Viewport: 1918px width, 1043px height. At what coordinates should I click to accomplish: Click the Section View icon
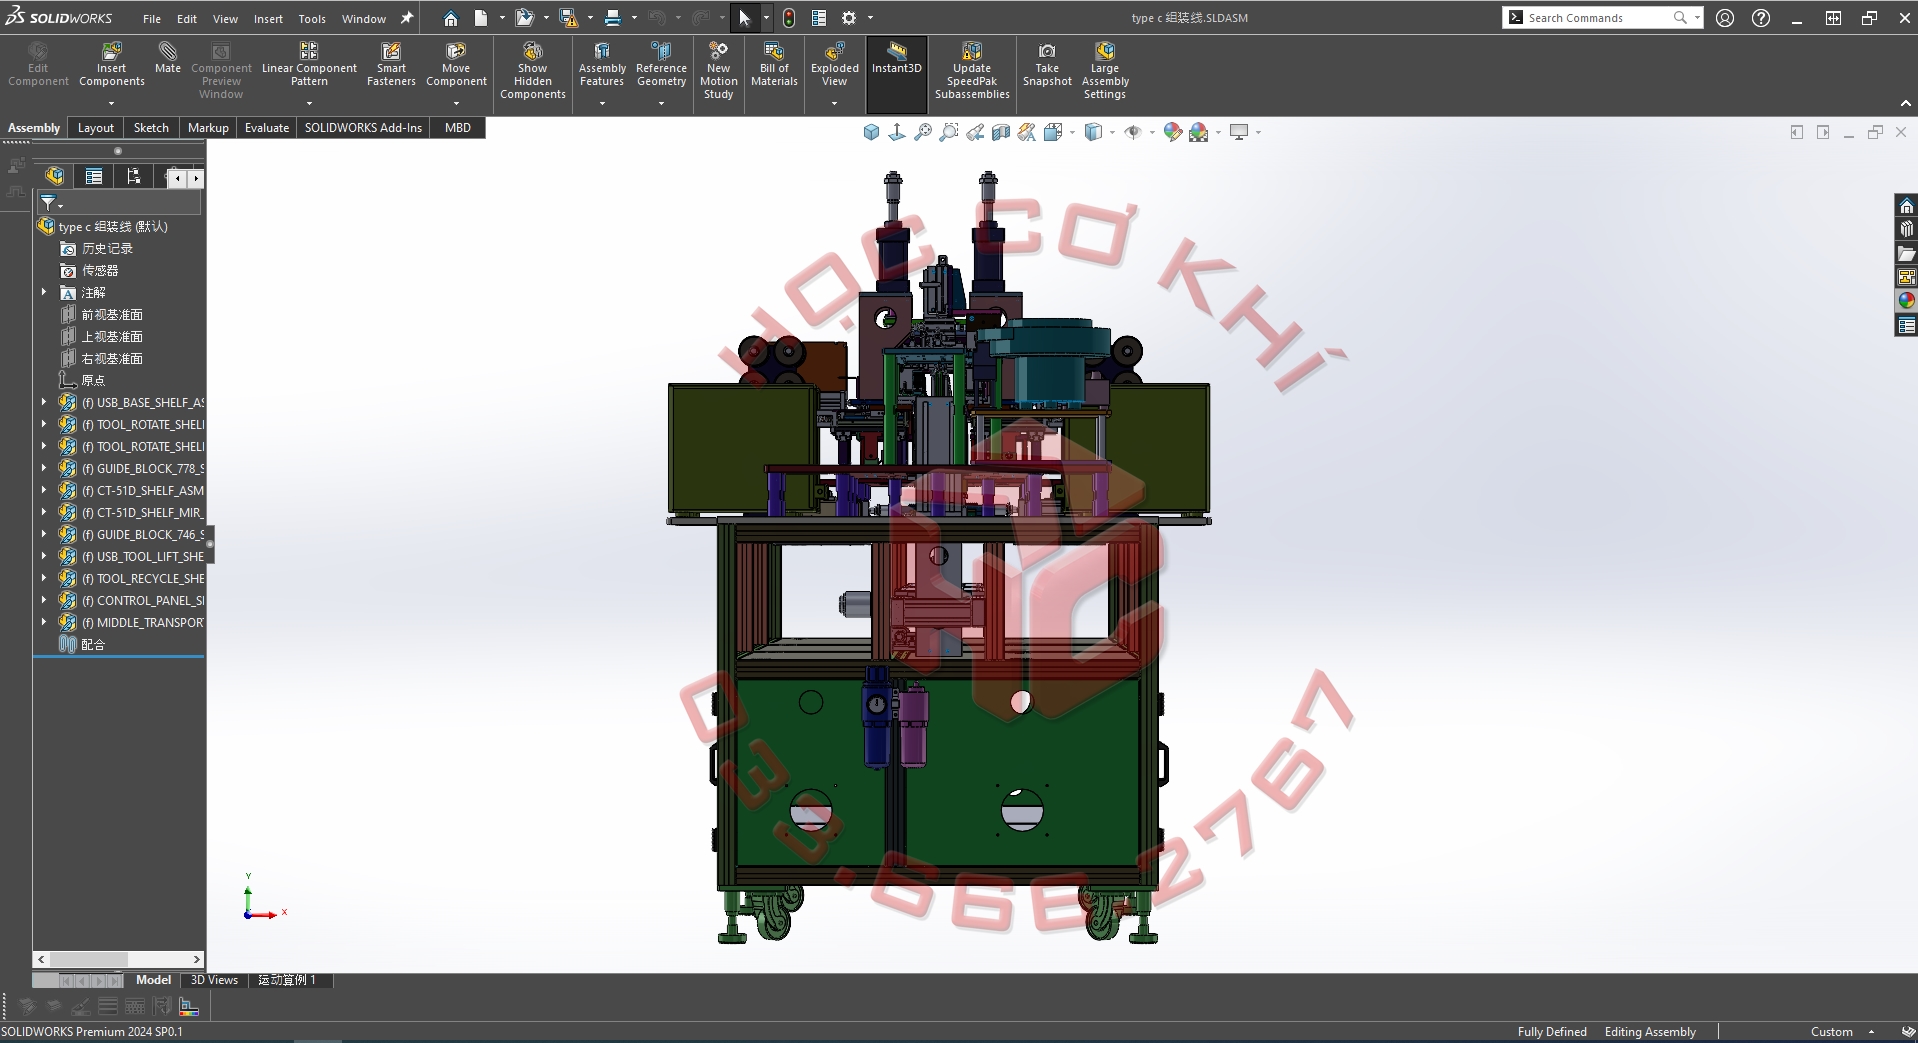coord(1001,132)
